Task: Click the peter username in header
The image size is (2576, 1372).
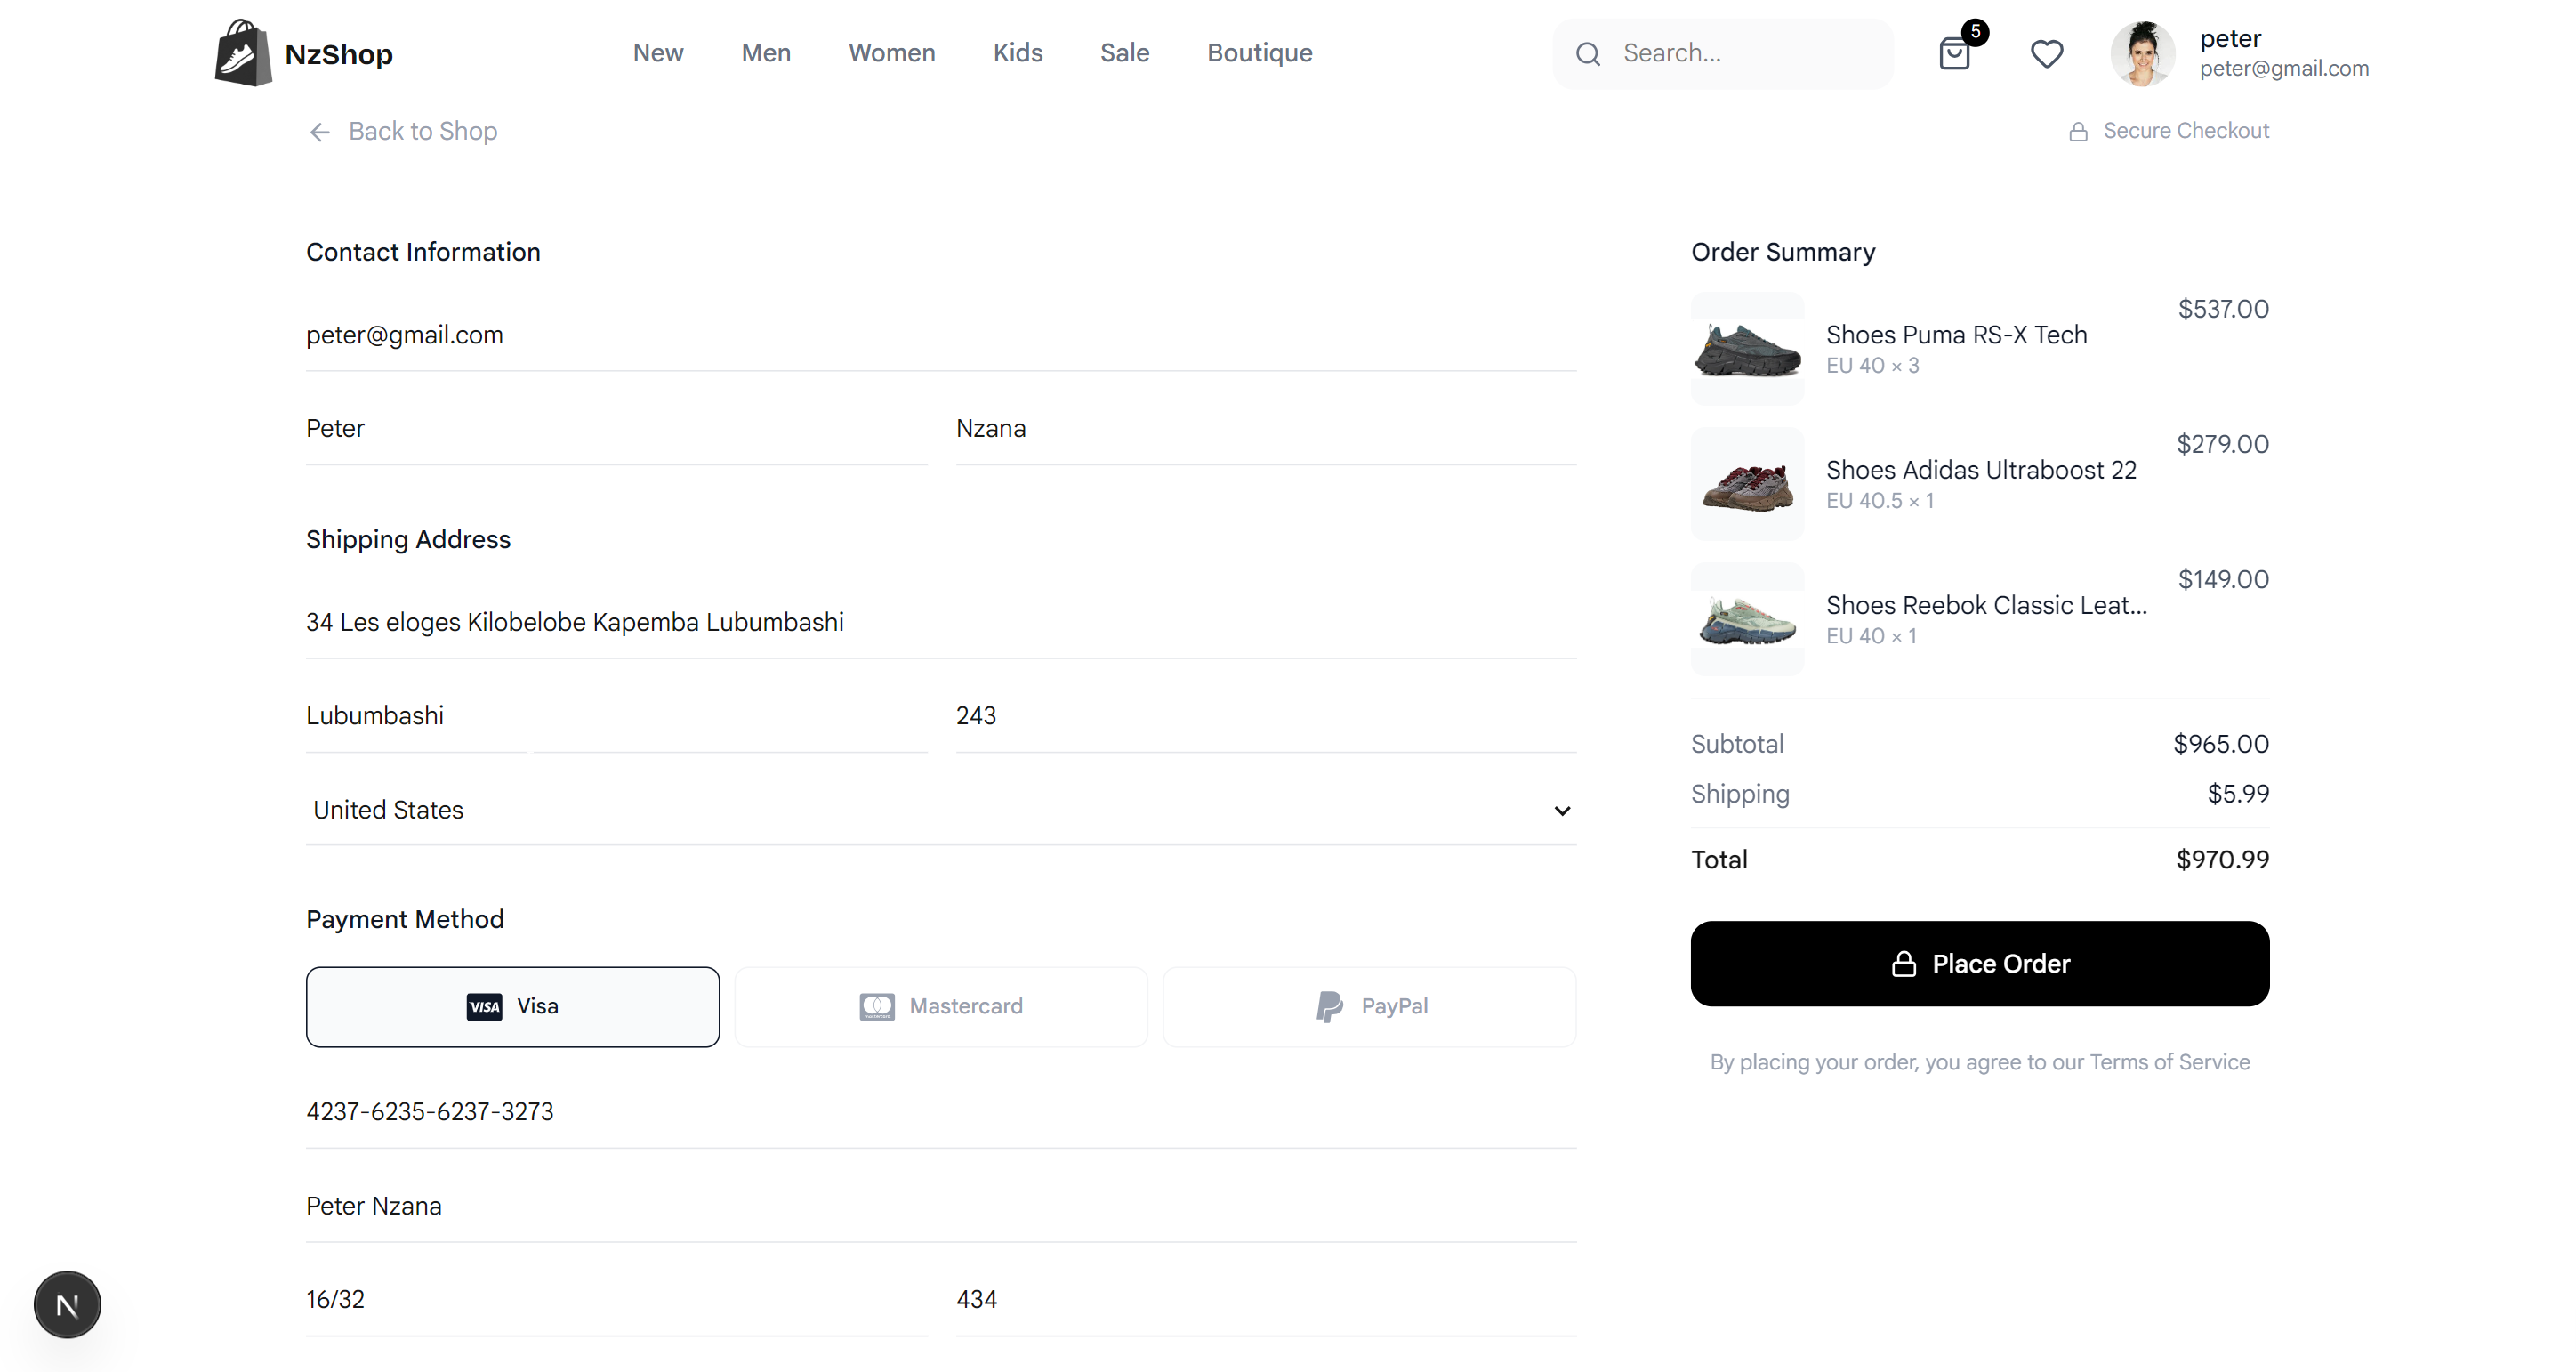Action: coord(2229,38)
